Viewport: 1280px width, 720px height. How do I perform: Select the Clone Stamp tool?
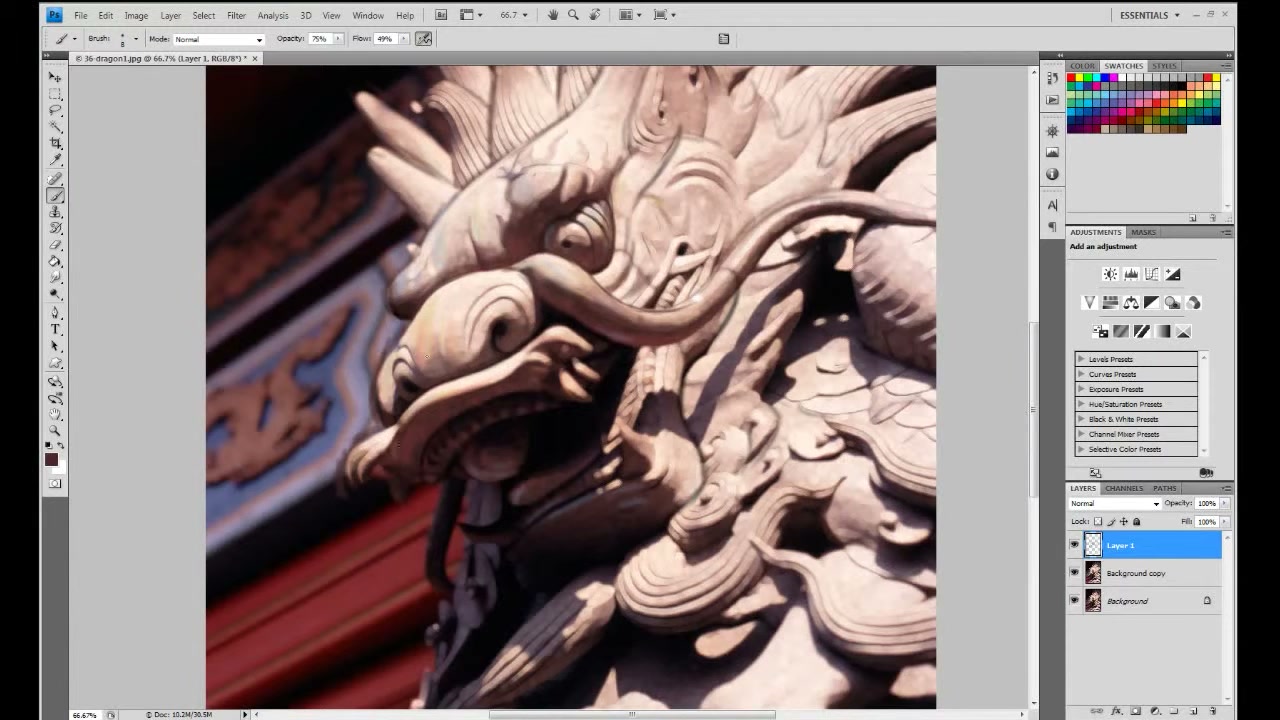tap(55, 212)
